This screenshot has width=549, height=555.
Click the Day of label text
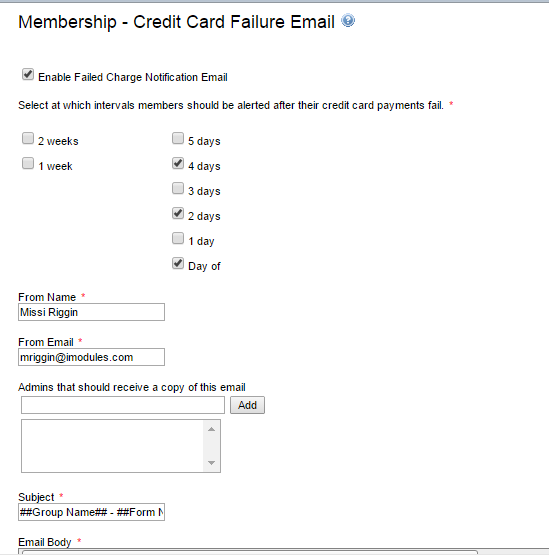click(x=204, y=266)
